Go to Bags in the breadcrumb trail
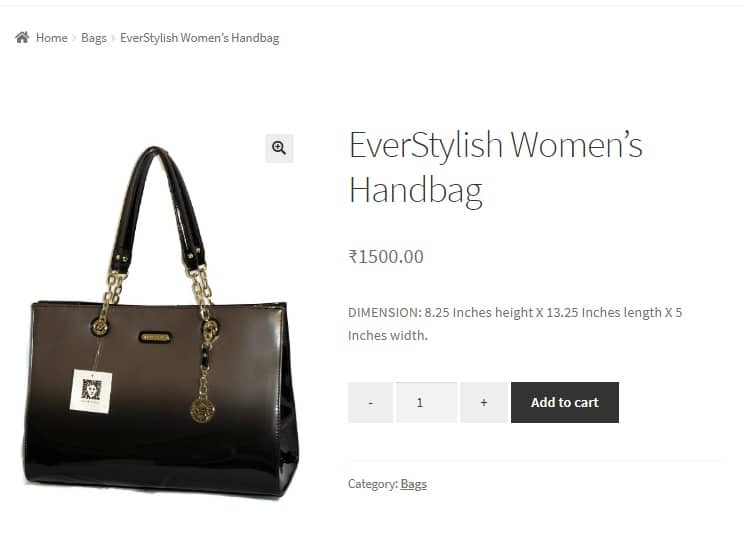The image size is (743, 543). tap(94, 38)
